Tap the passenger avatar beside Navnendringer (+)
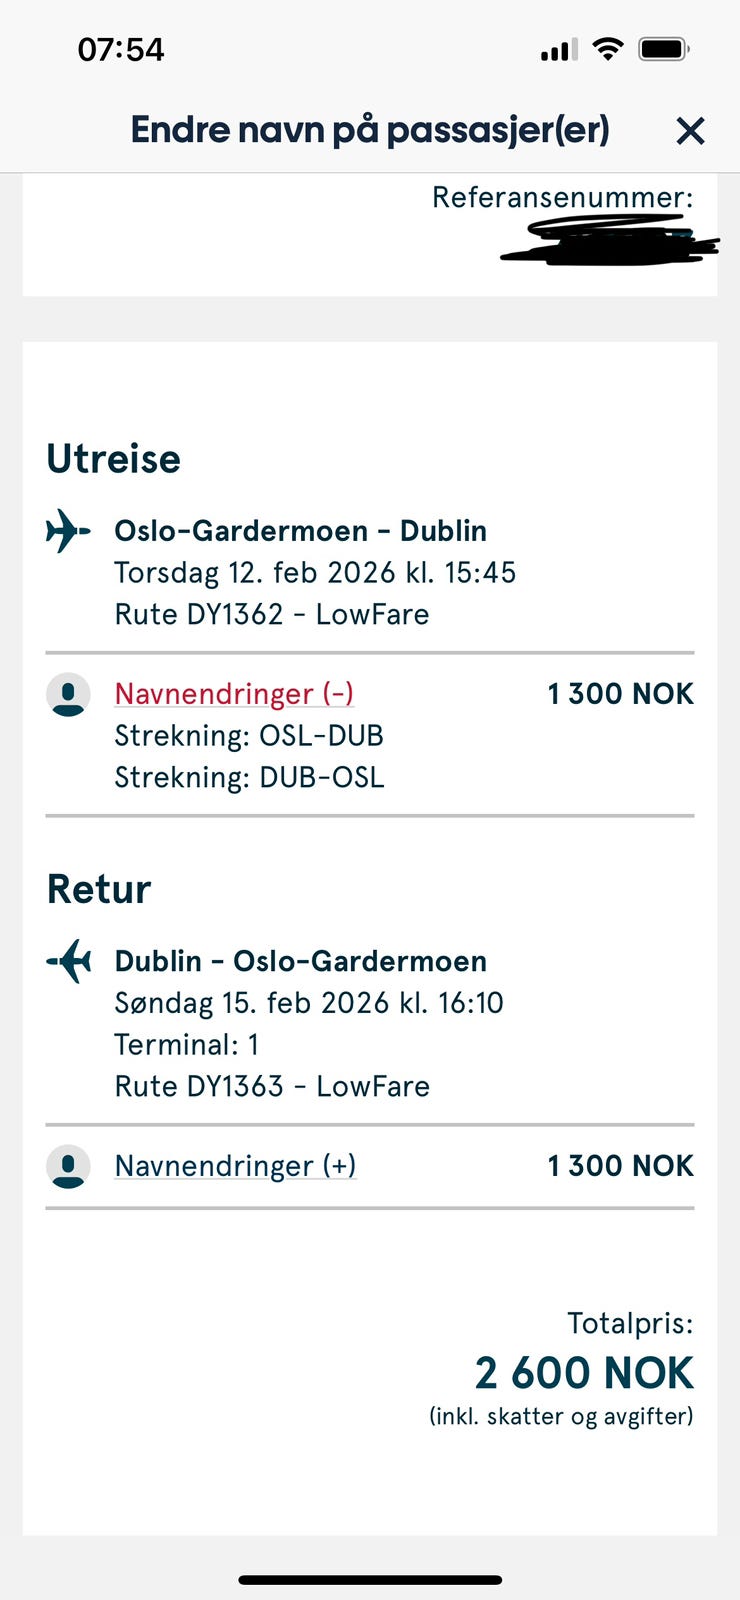 click(68, 1166)
